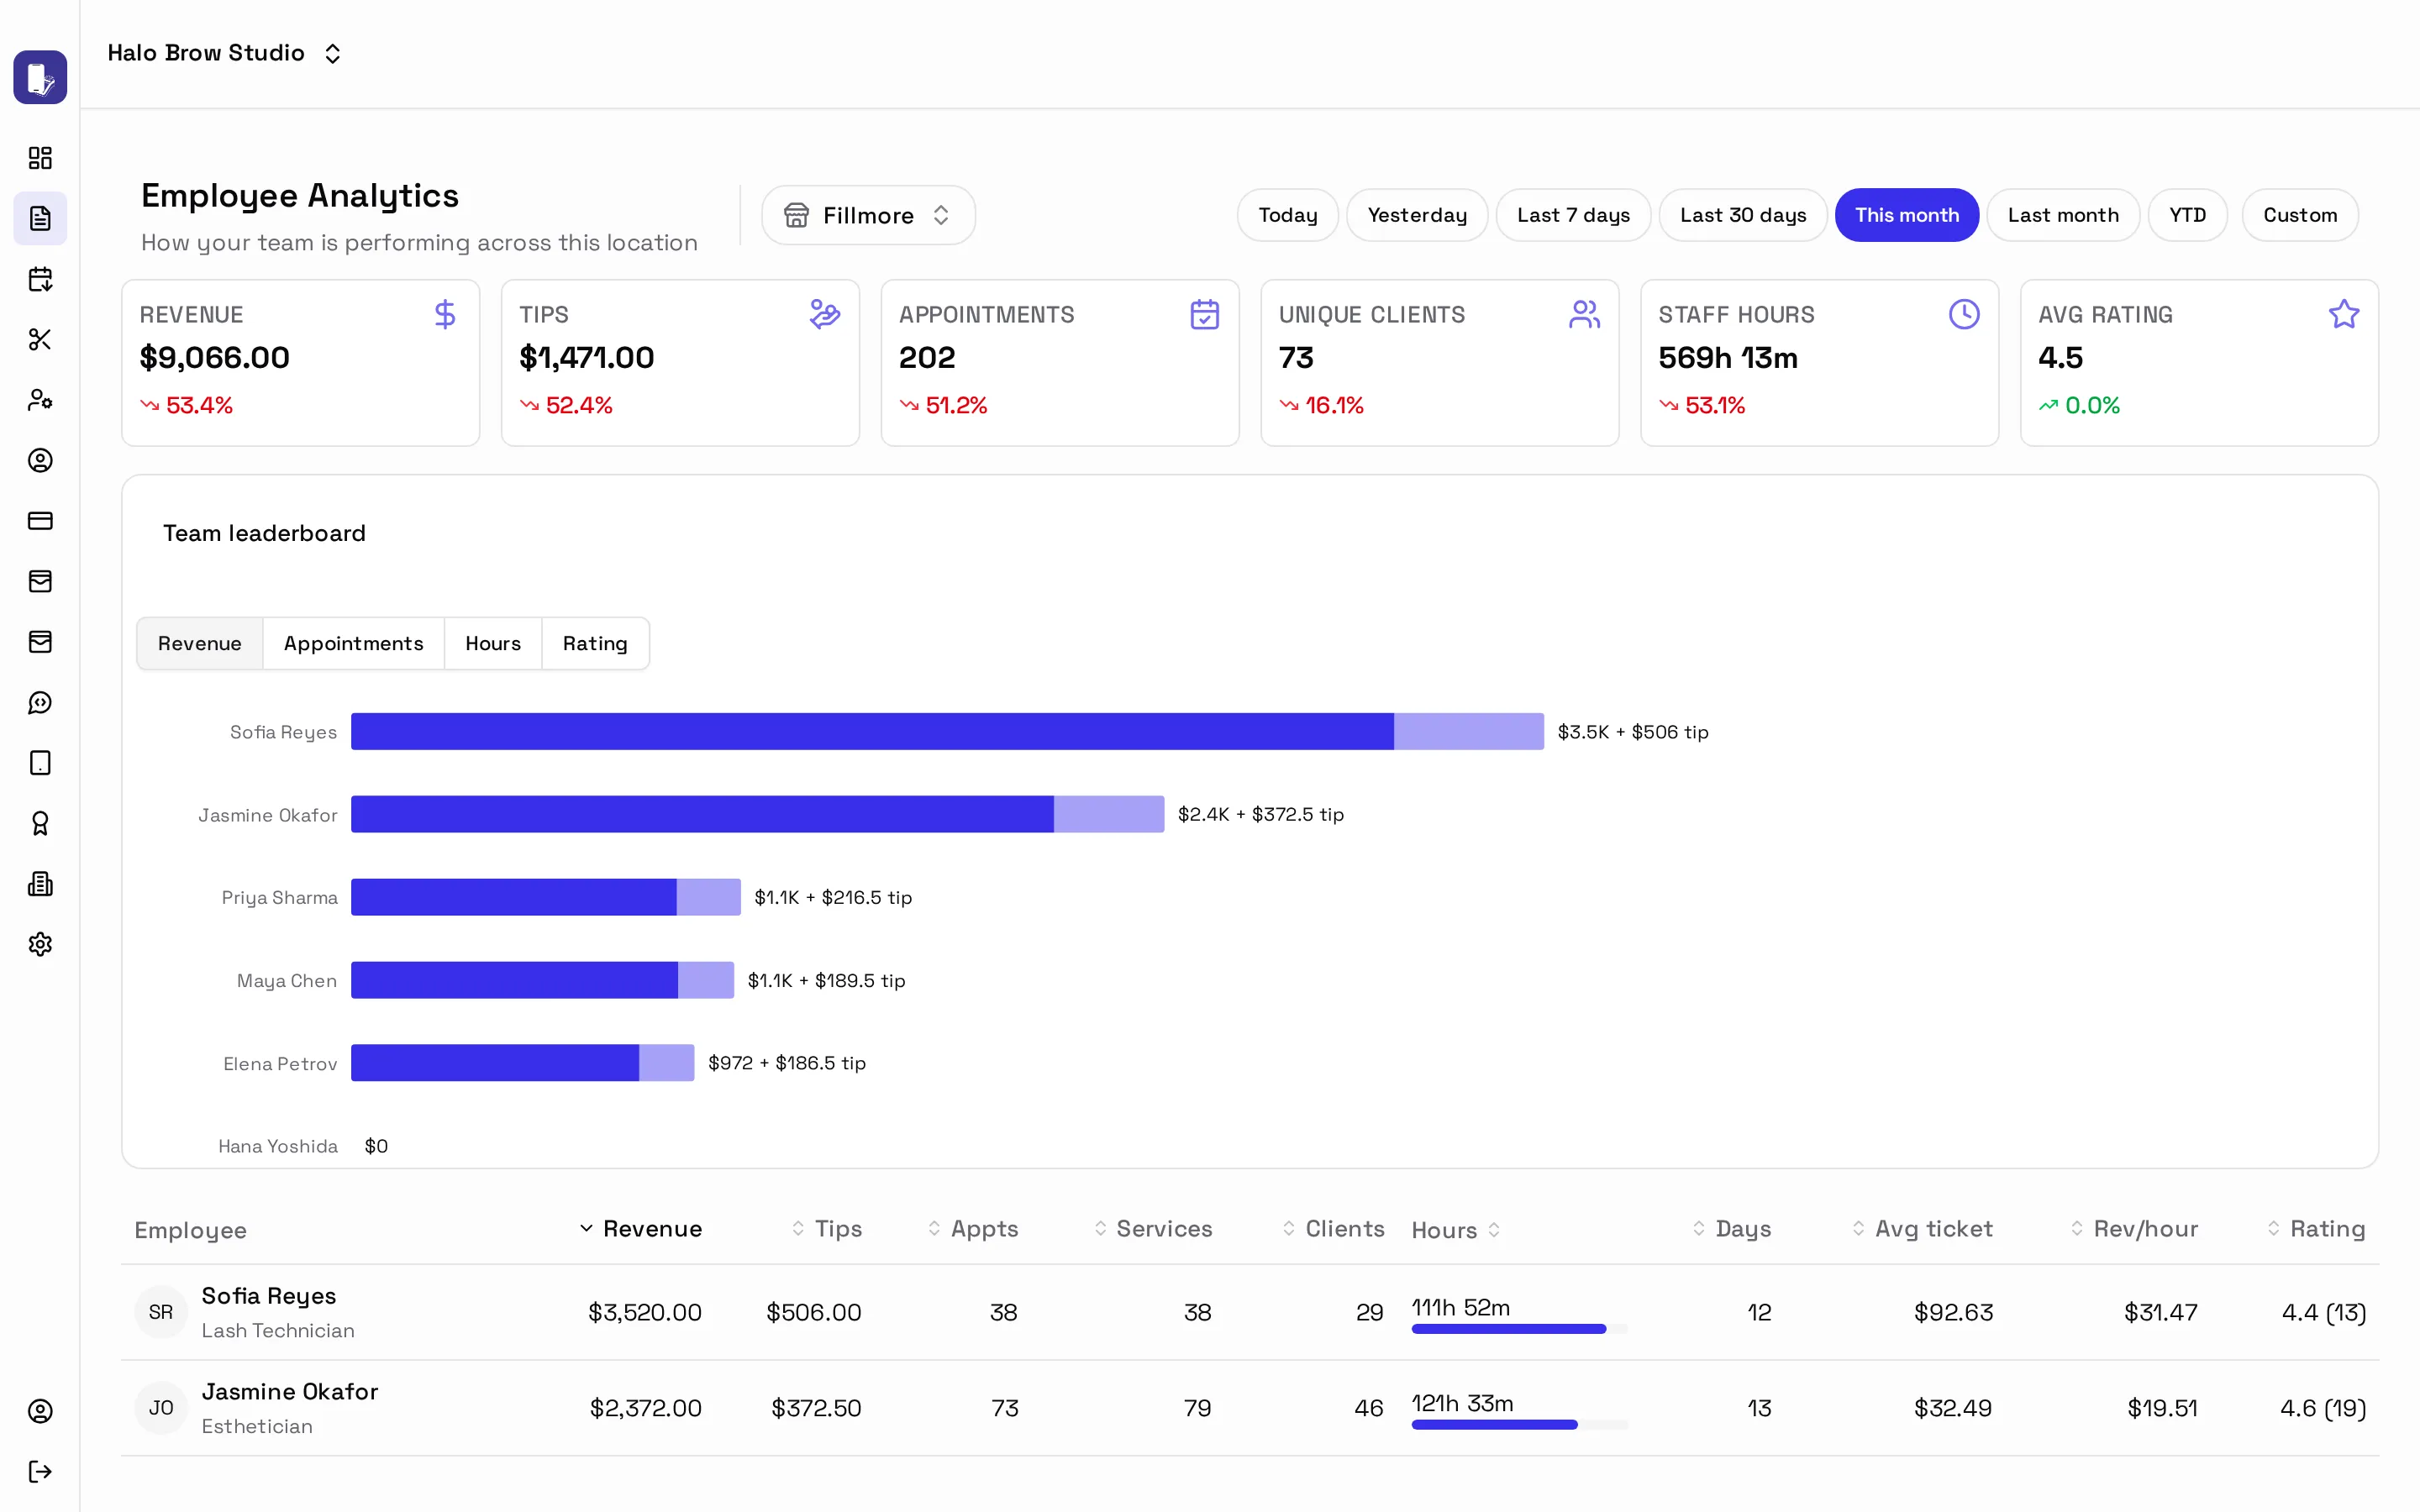Open the chat message icon in sidebar

coord(40,702)
